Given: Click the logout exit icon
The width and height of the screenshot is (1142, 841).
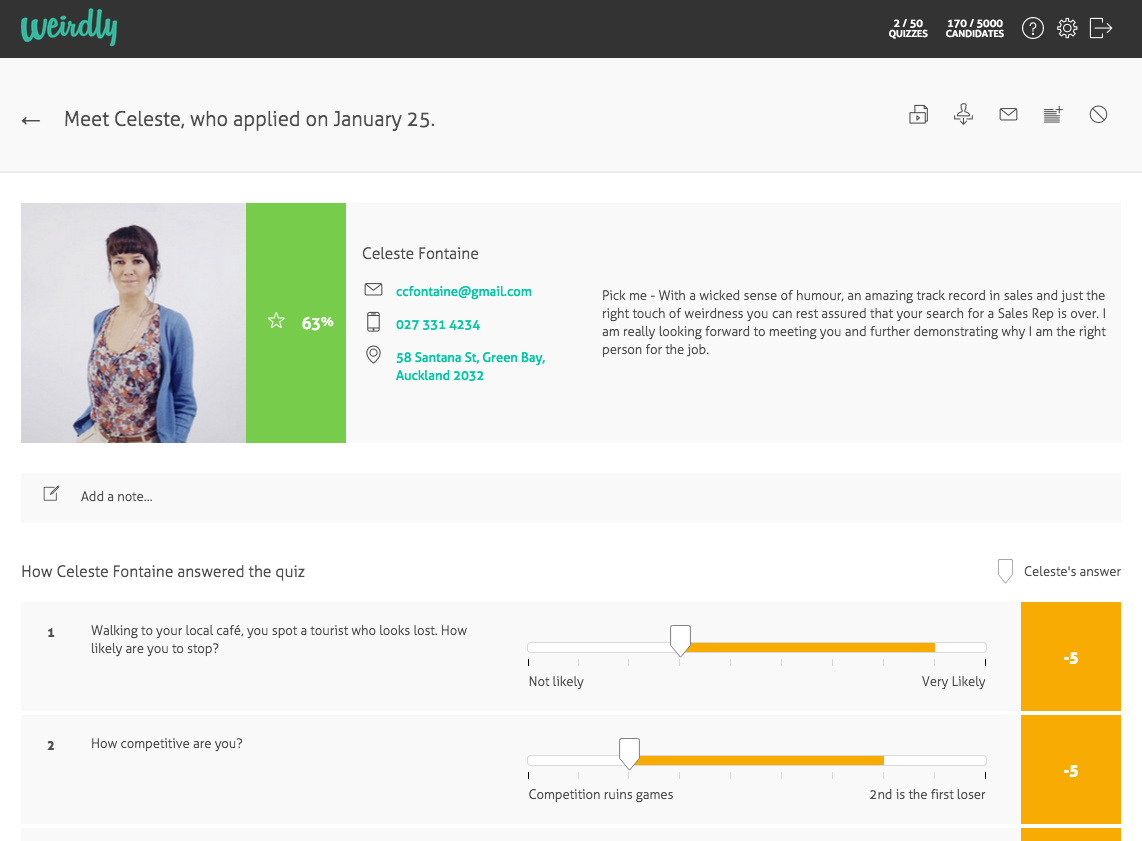Looking at the screenshot, I should click(x=1100, y=28).
